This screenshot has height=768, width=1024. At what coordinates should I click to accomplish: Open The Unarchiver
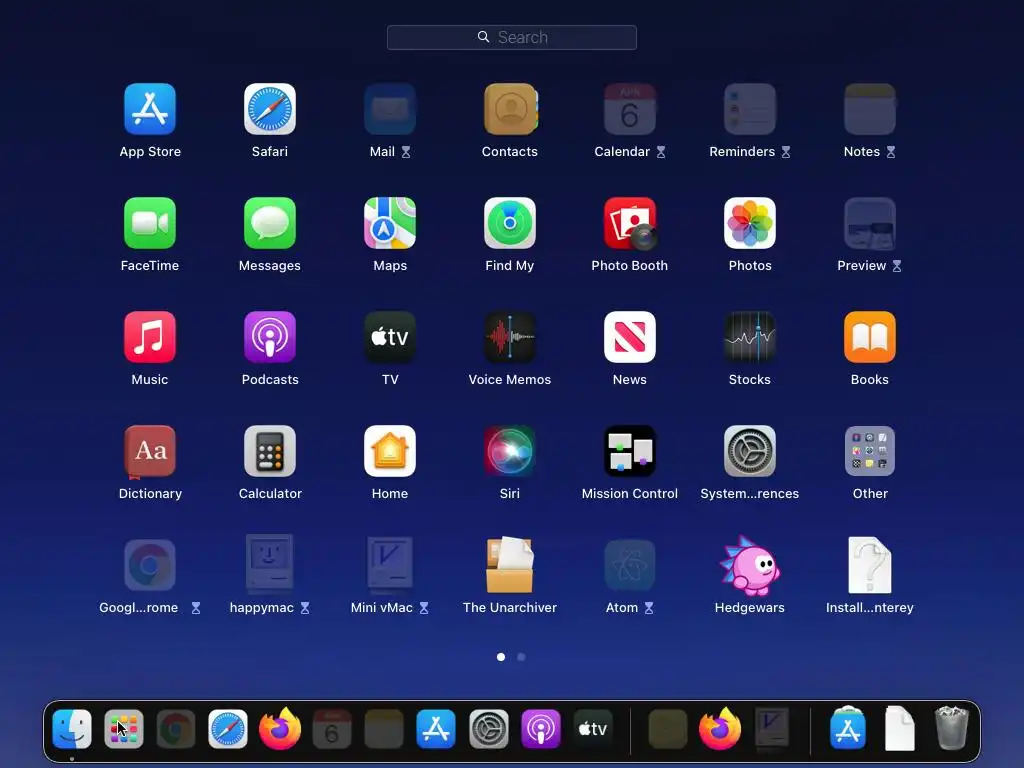coord(510,565)
